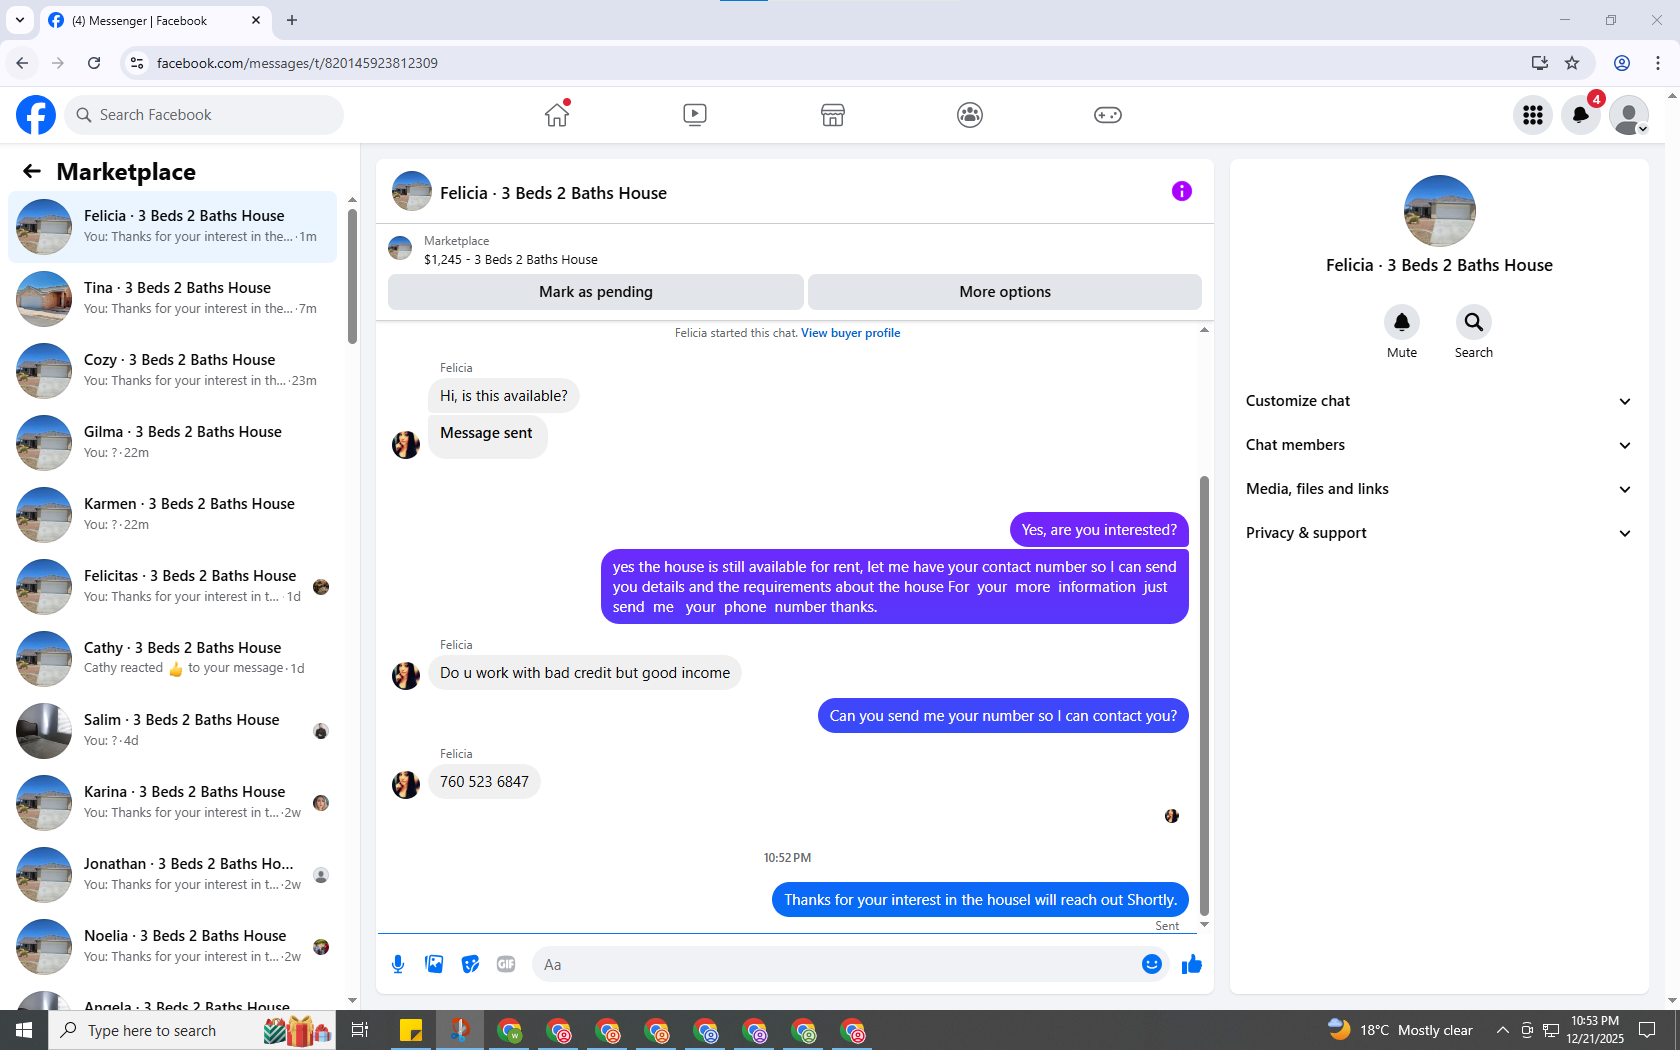Open the Video tab icon
Image resolution: width=1680 pixels, height=1050 pixels.
[695, 115]
